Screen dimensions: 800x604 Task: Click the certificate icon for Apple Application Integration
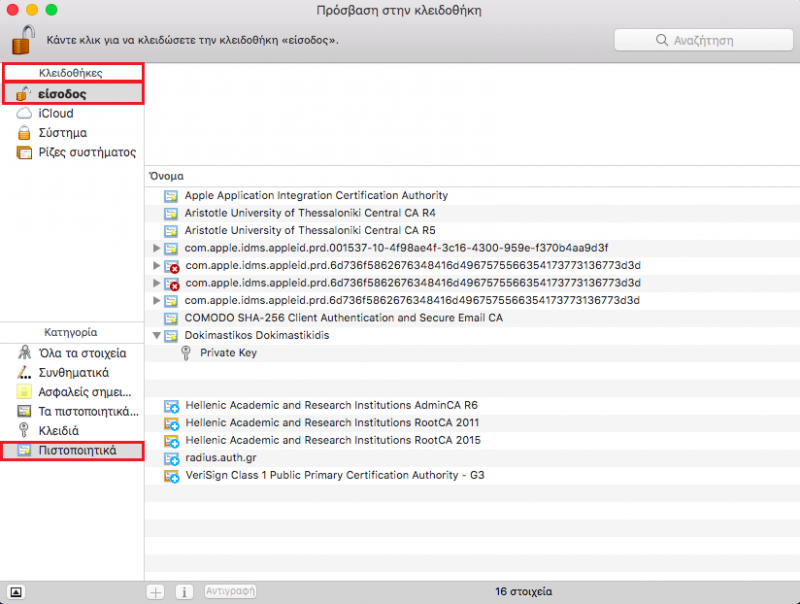click(171, 196)
